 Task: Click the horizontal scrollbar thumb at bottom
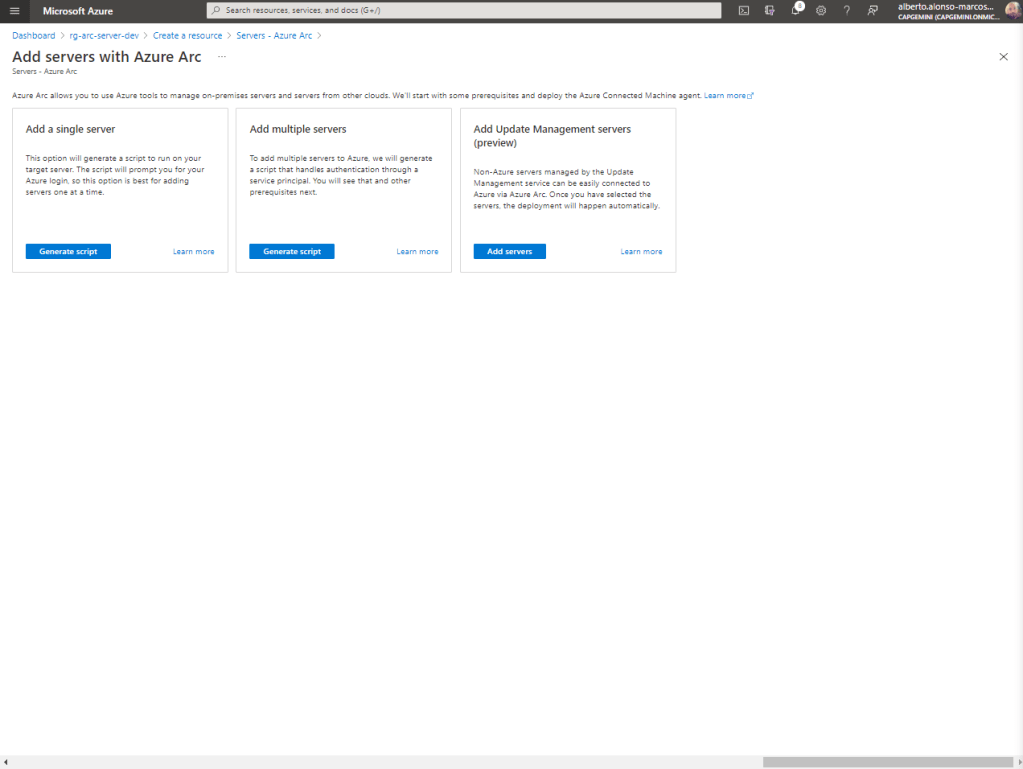click(x=888, y=762)
